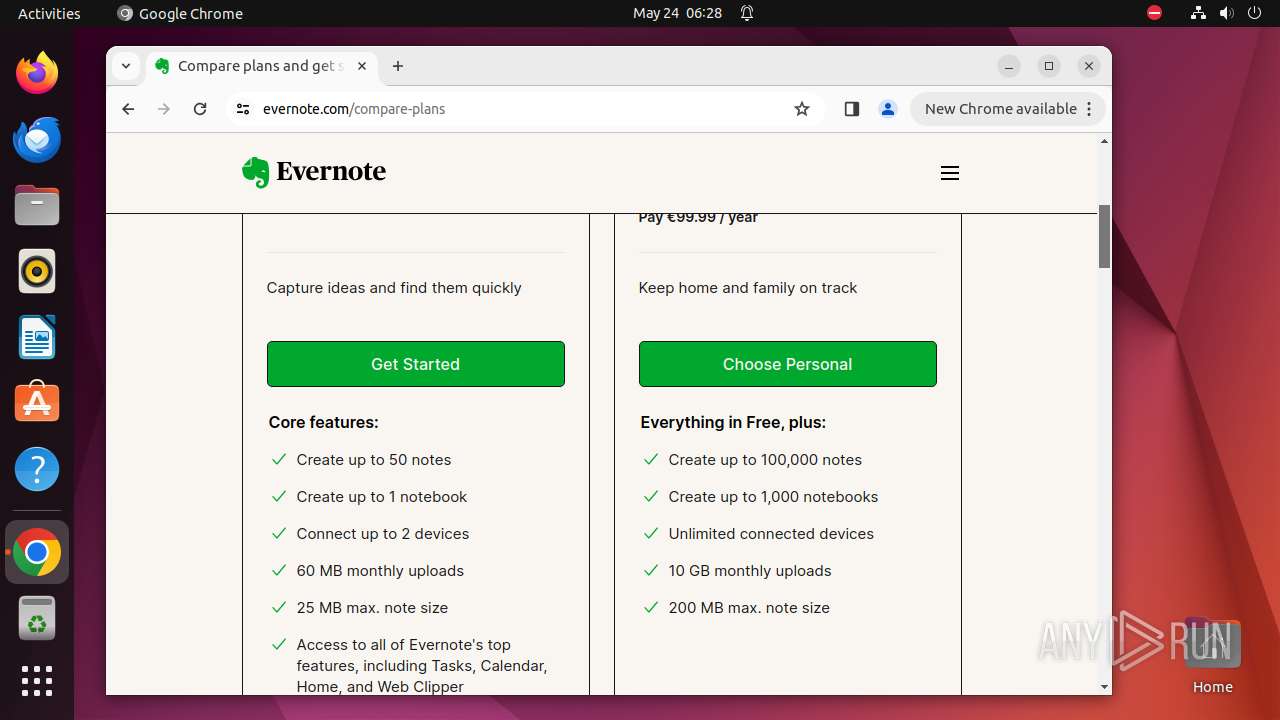Launch Thunderbird mail from the dock
This screenshot has width=1280, height=720.
[x=37, y=139]
